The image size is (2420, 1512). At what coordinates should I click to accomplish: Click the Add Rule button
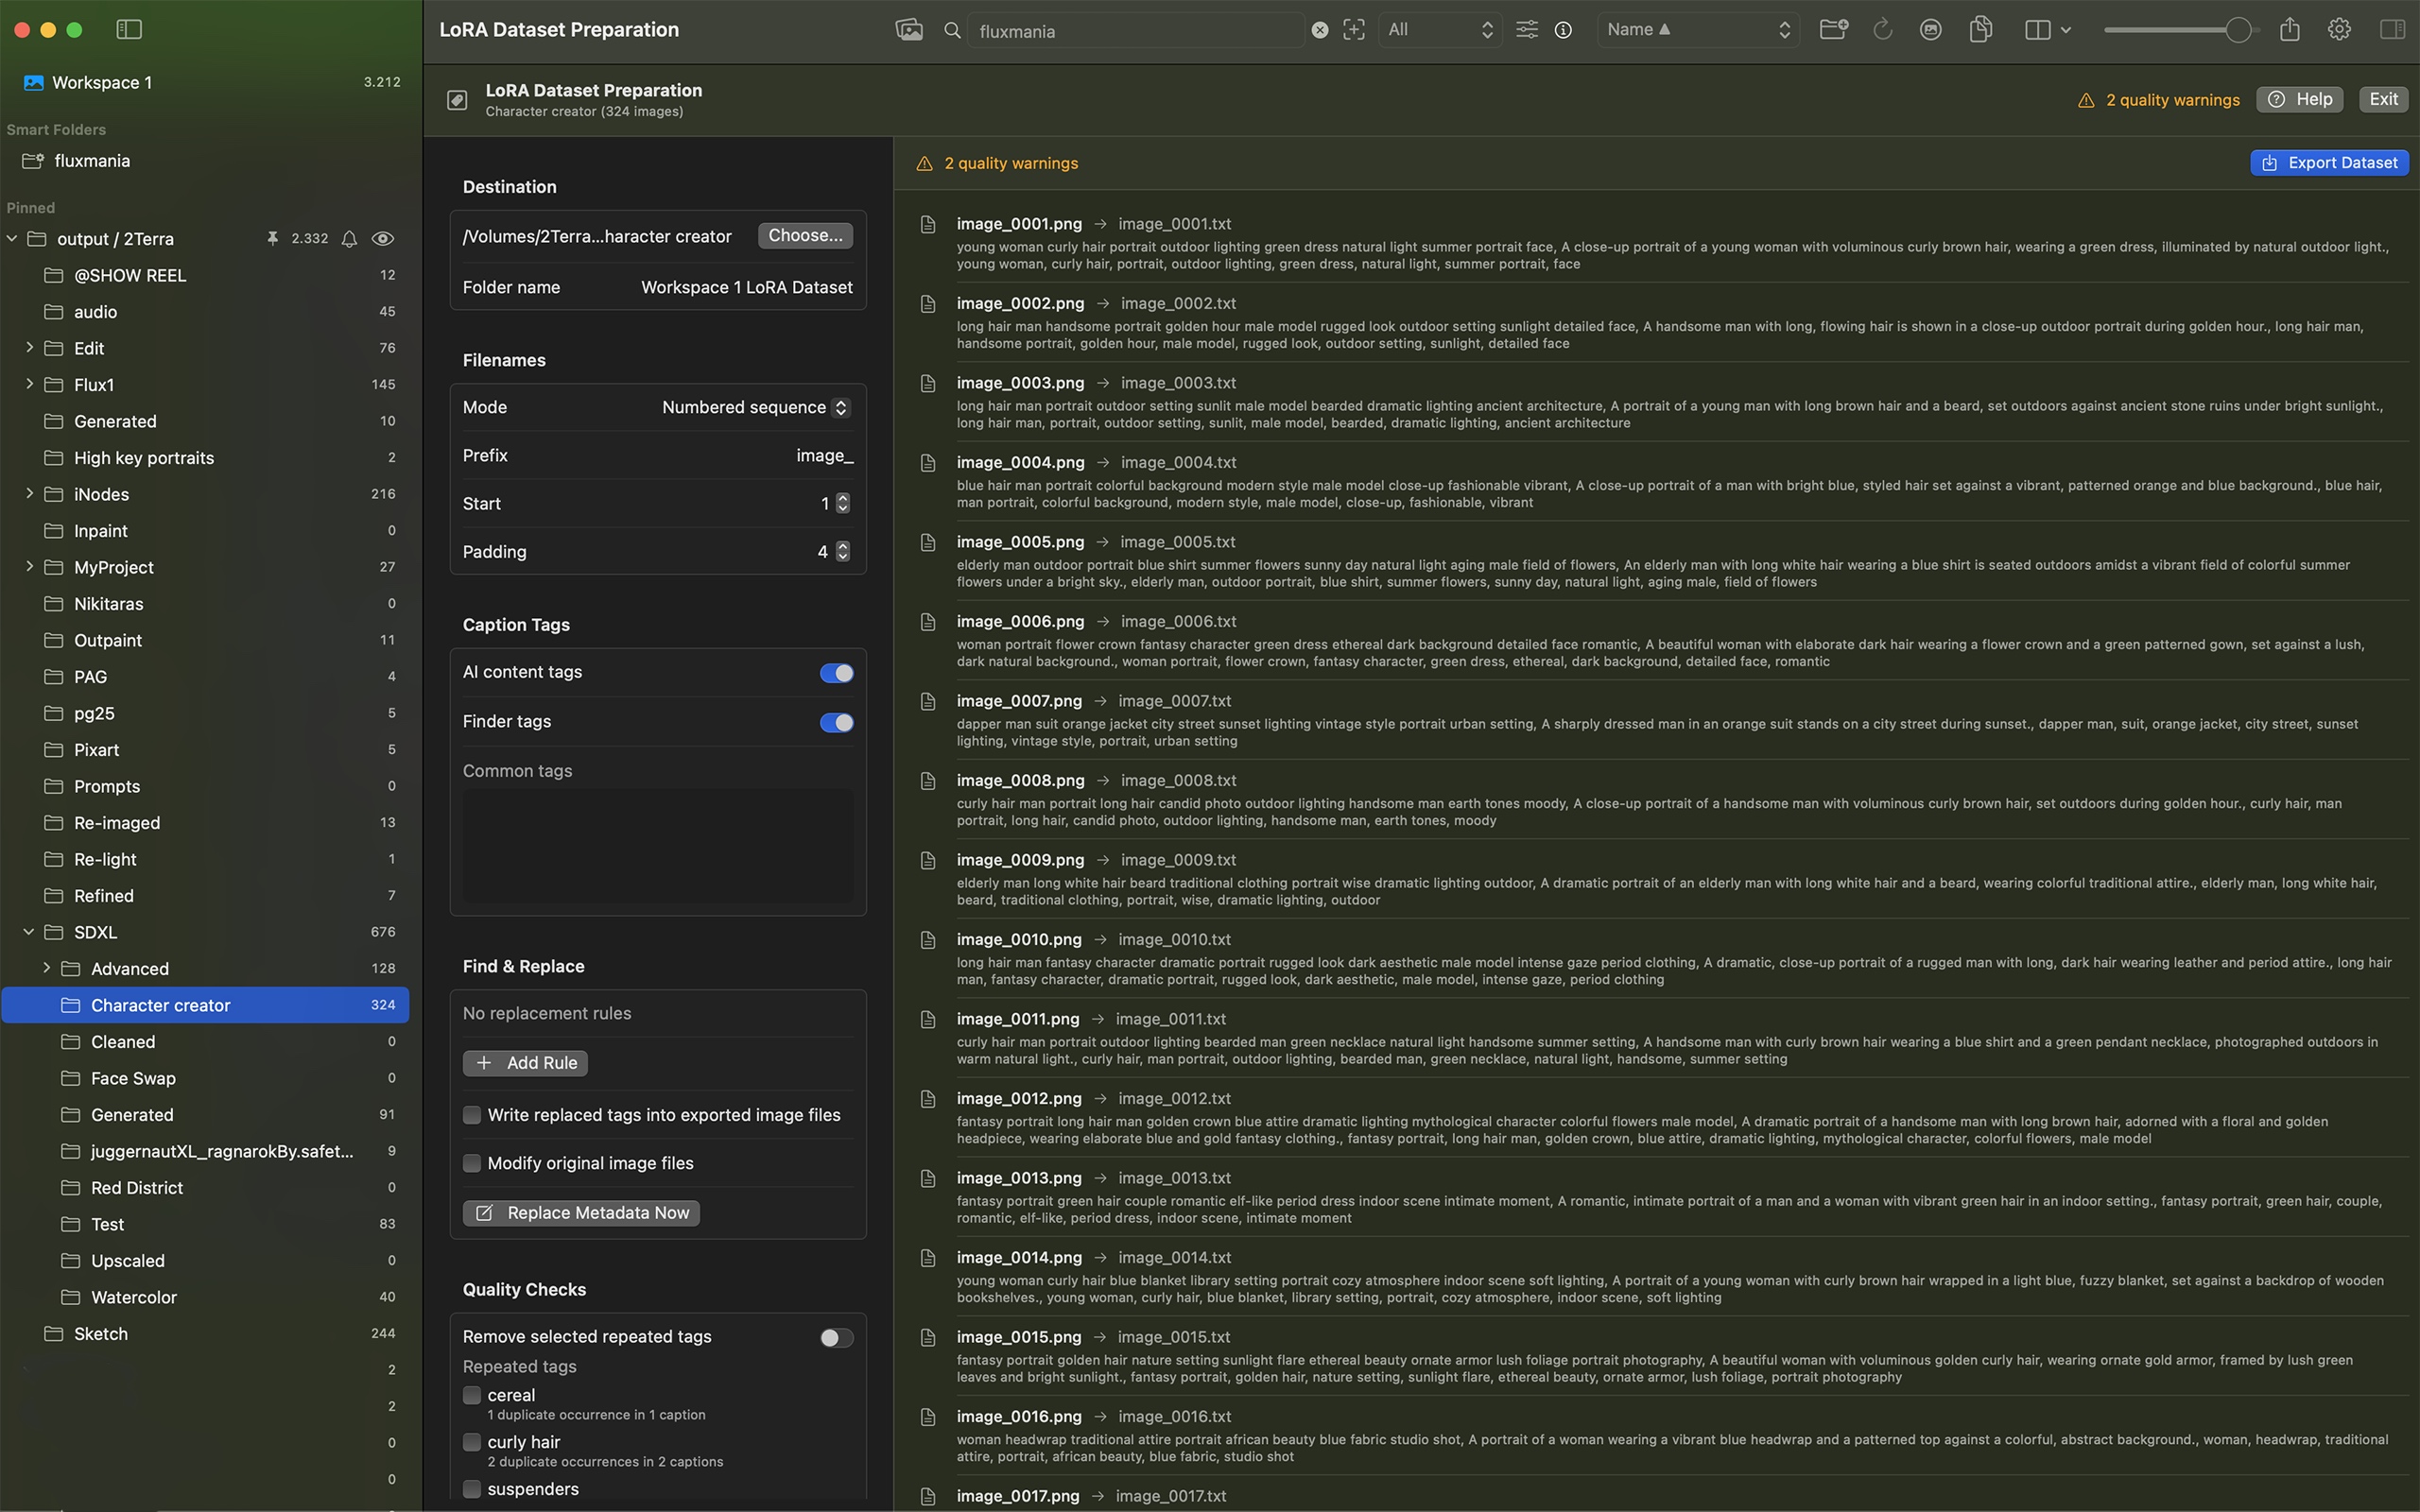(525, 1063)
